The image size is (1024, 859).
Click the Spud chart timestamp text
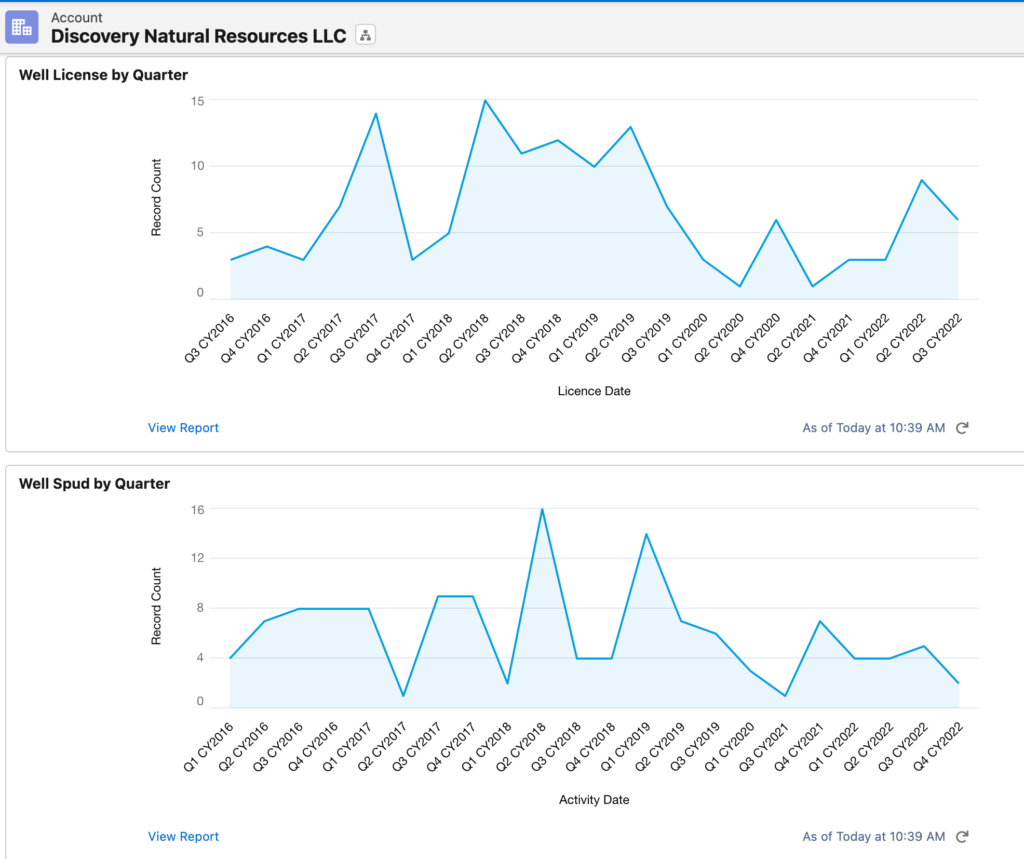(x=874, y=837)
